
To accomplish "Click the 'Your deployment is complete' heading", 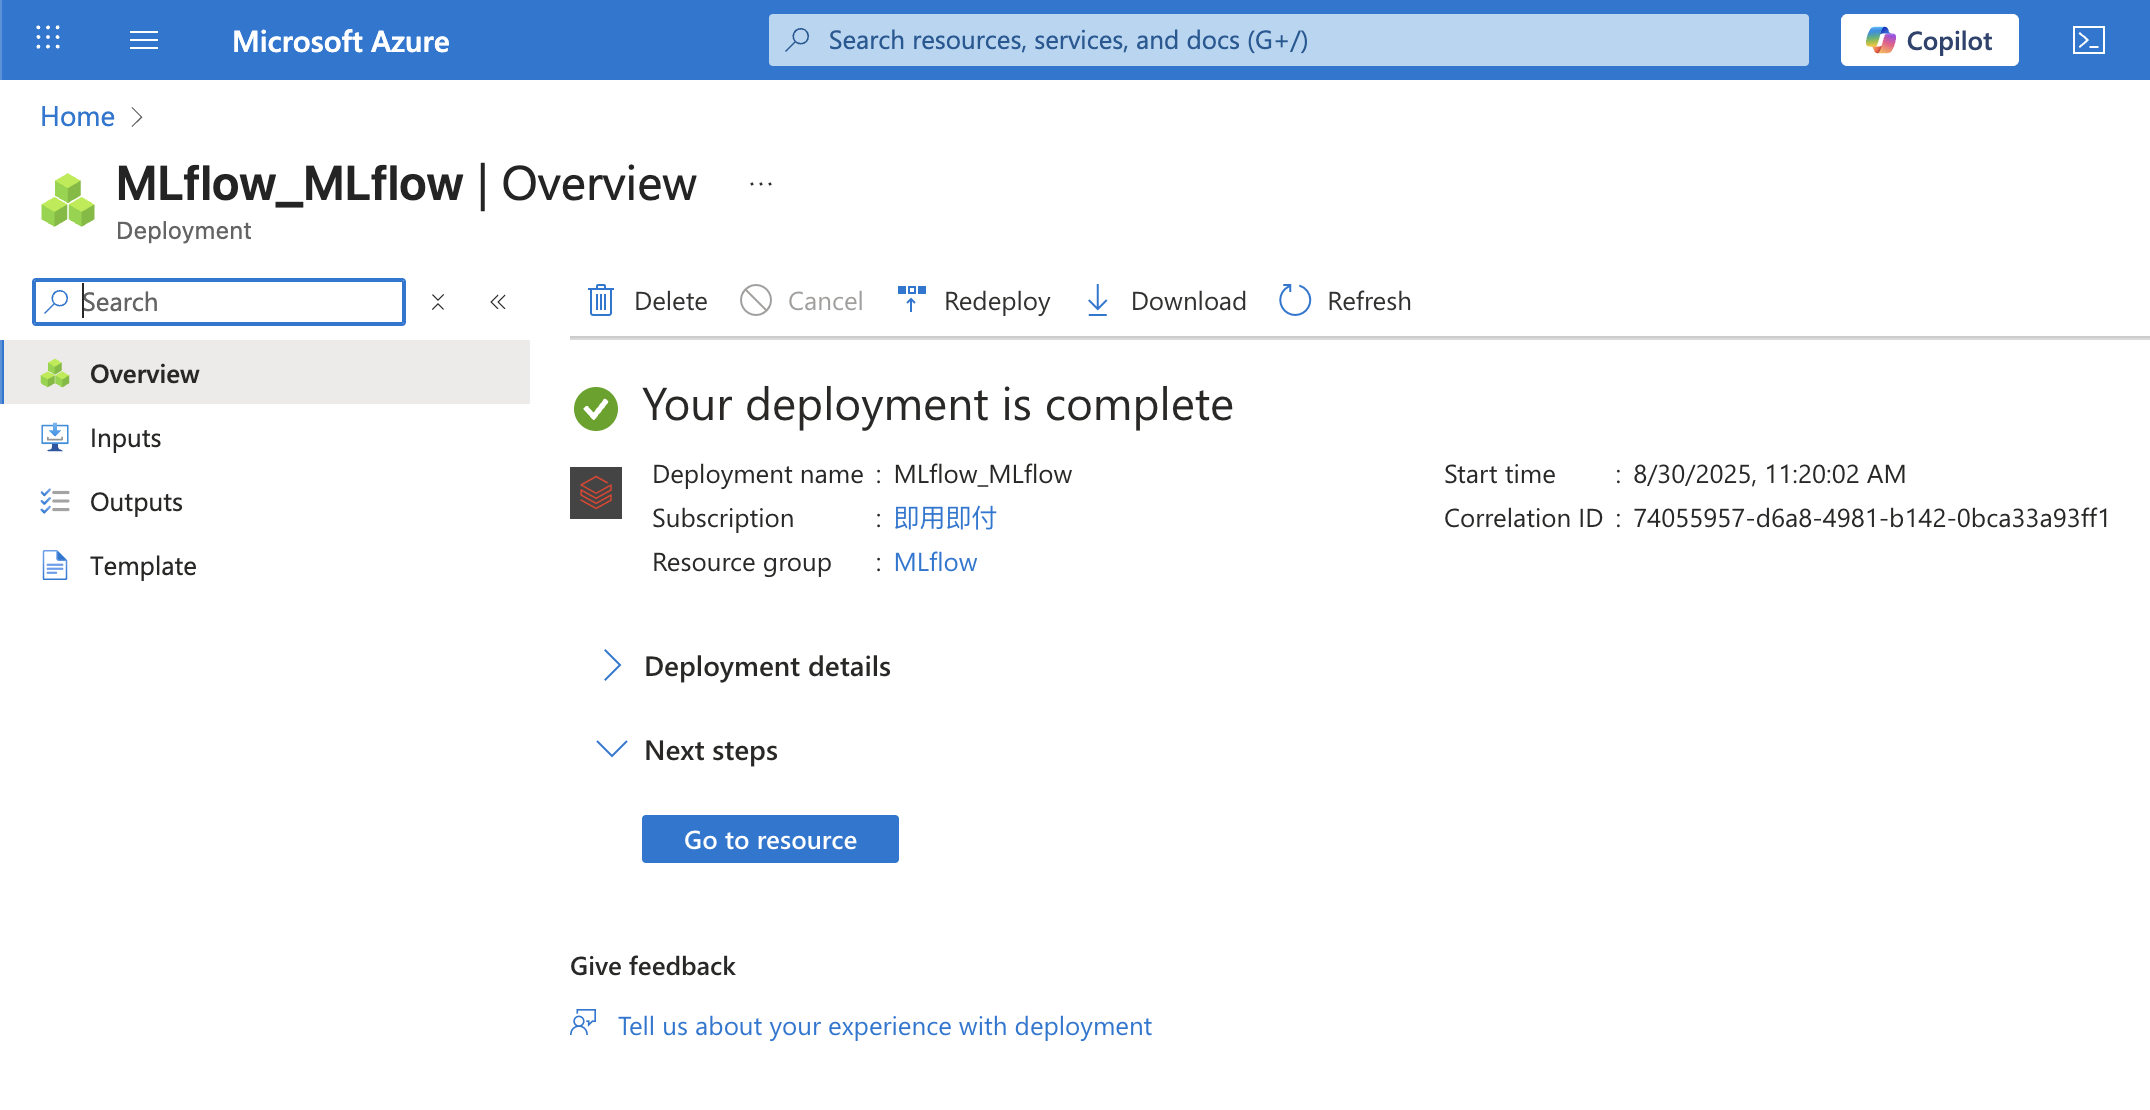I will coord(937,405).
